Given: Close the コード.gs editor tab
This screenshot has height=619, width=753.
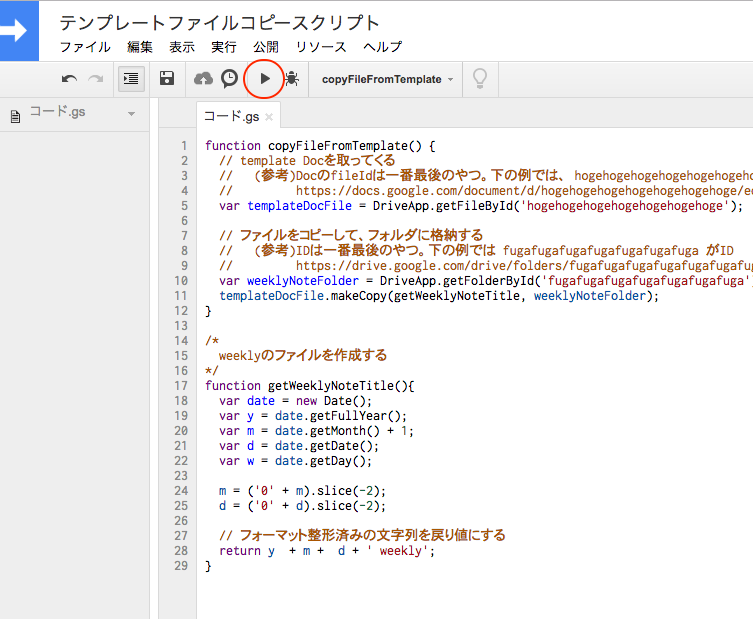Looking at the screenshot, I should pyautogui.click(x=269, y=117).
